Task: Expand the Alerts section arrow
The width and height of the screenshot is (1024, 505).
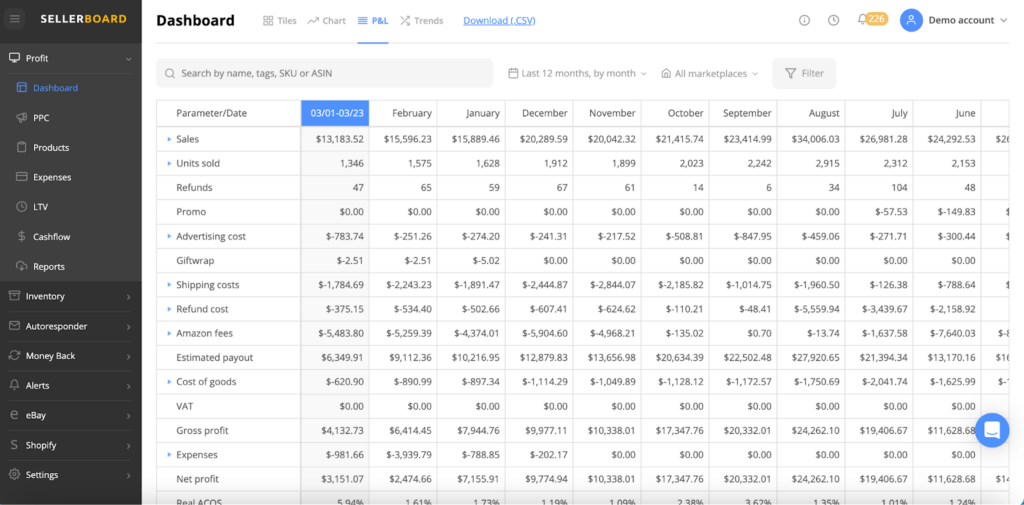Action: pyautogui.click(x=128, y=386)
